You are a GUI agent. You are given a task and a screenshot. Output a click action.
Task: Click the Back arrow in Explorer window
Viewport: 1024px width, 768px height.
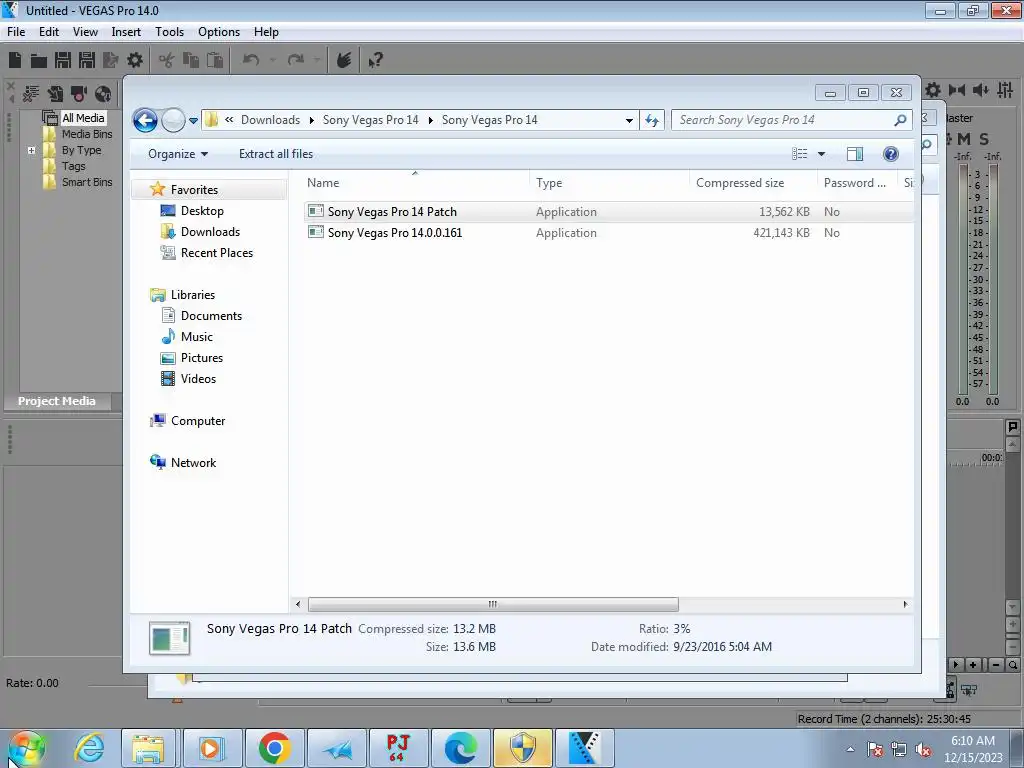click(145, 120)
